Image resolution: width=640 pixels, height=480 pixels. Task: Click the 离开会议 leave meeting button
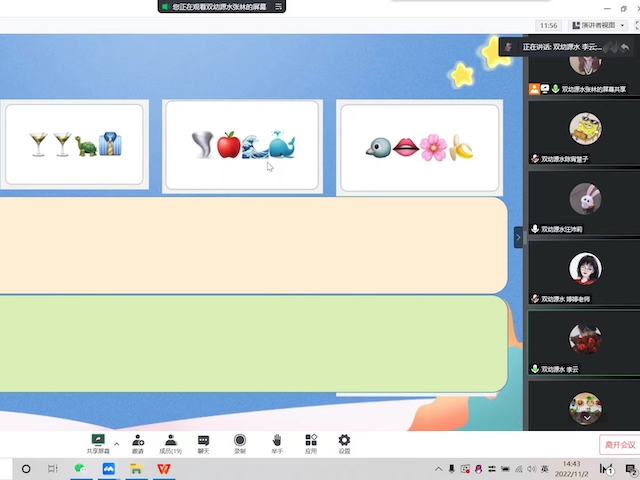620,444
